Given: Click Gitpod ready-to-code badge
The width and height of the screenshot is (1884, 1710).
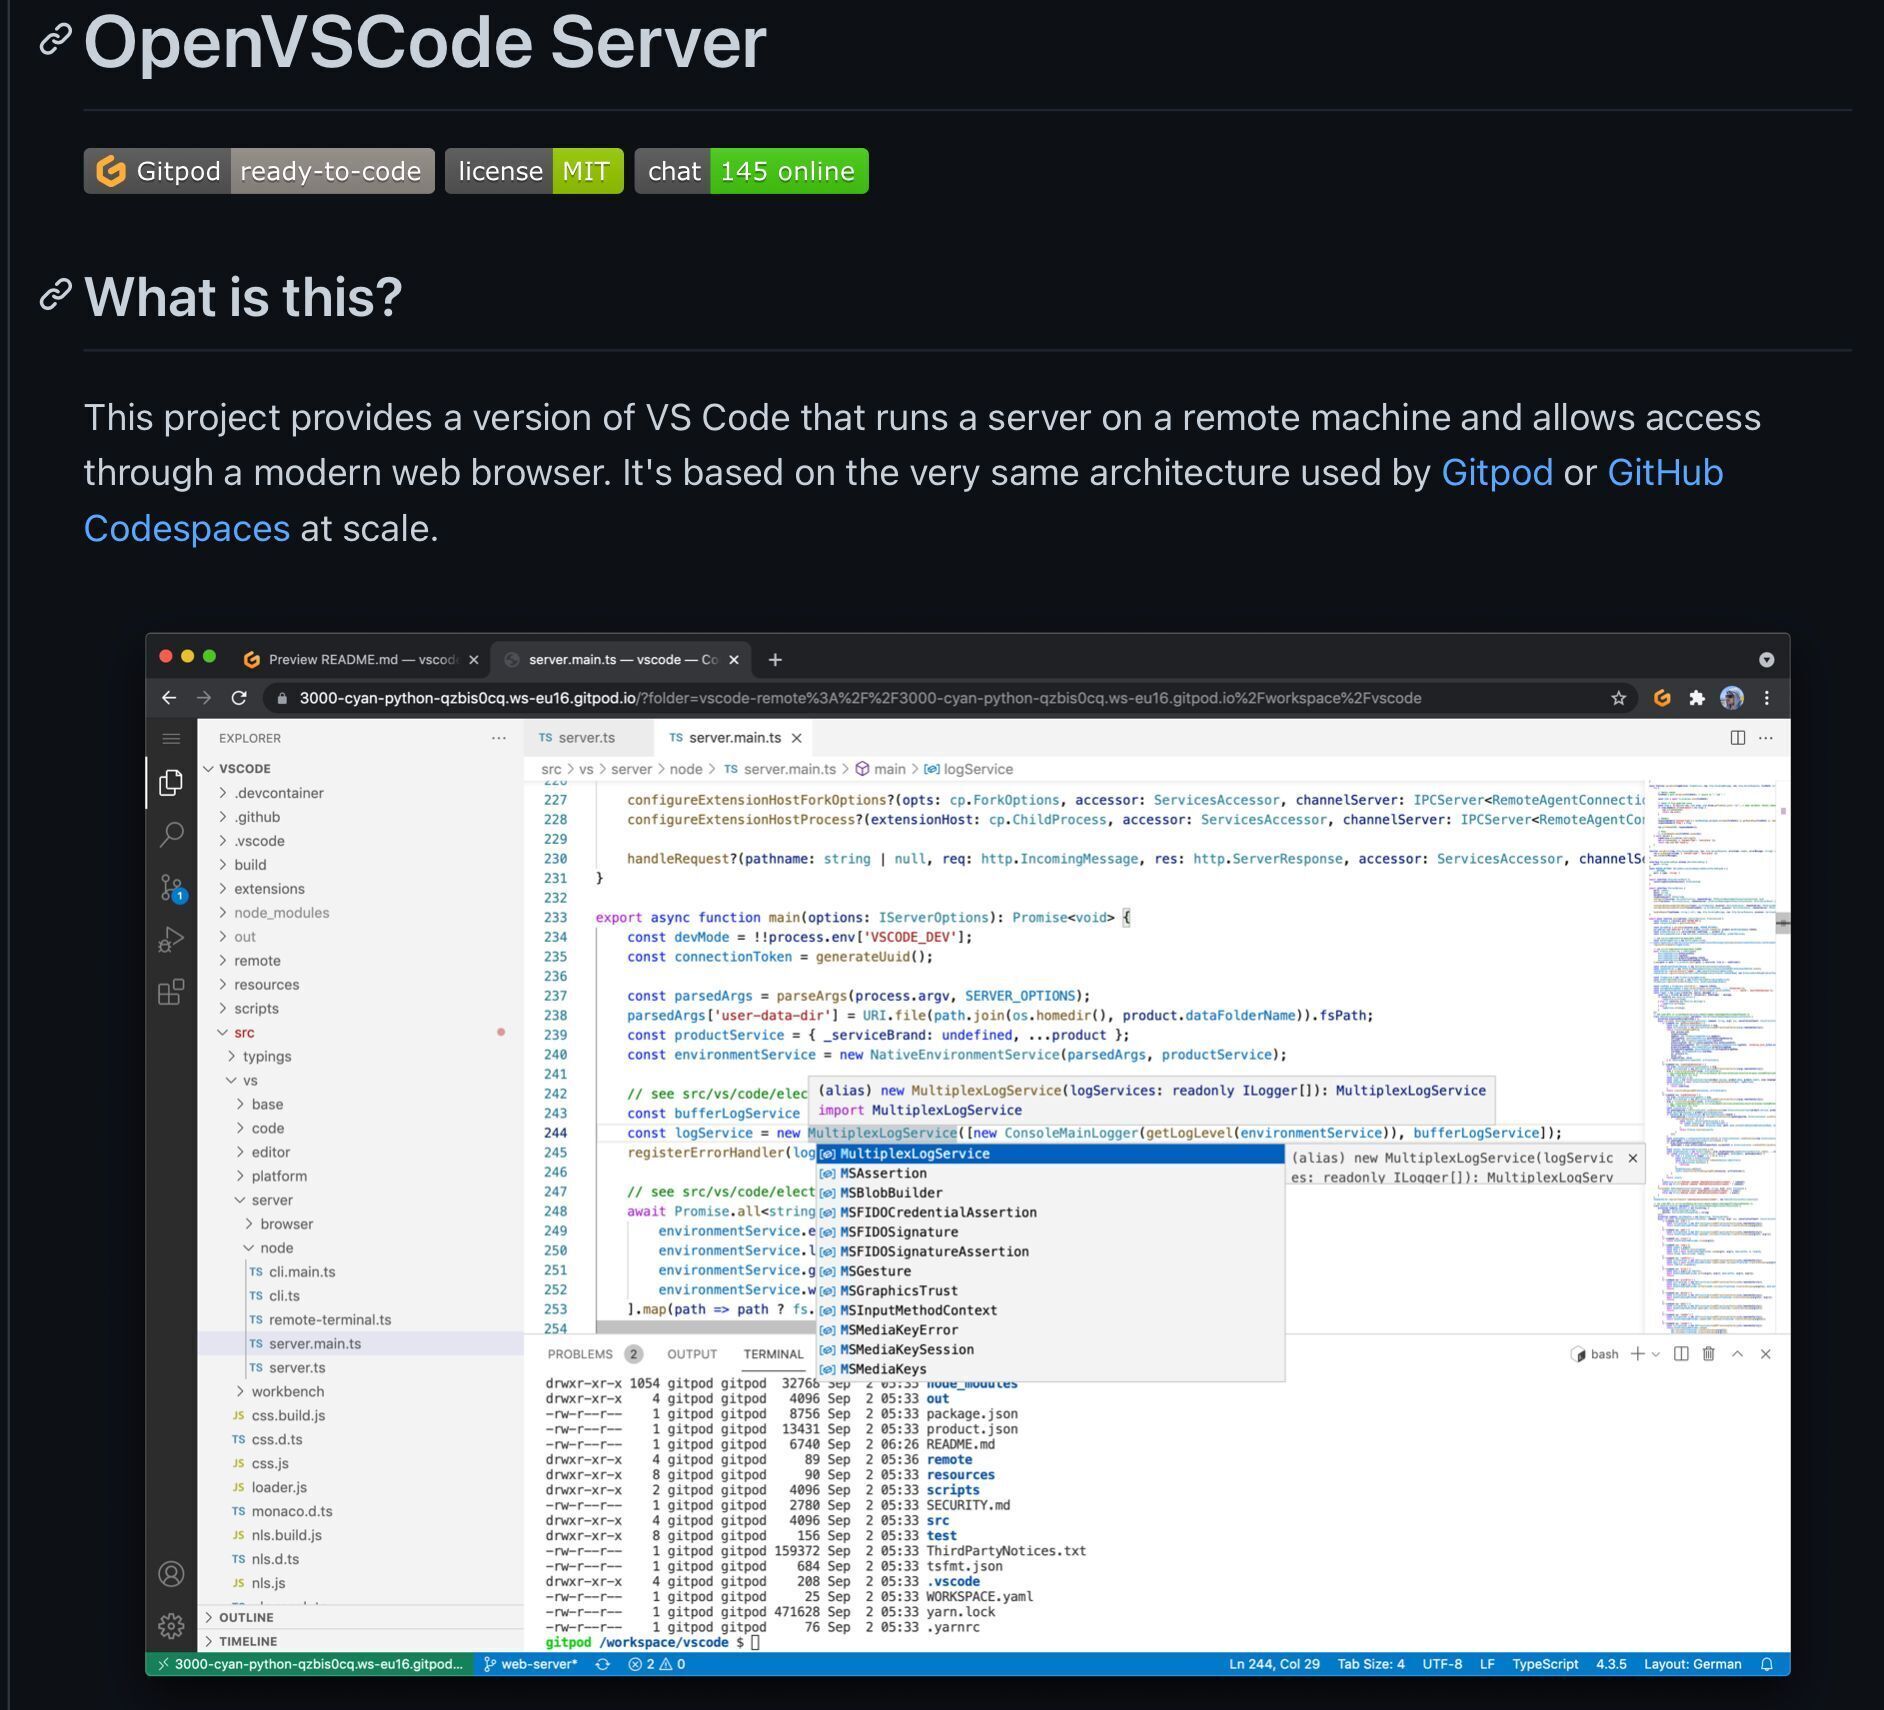Looking at the screenshot, I should (x=259, y=171).
